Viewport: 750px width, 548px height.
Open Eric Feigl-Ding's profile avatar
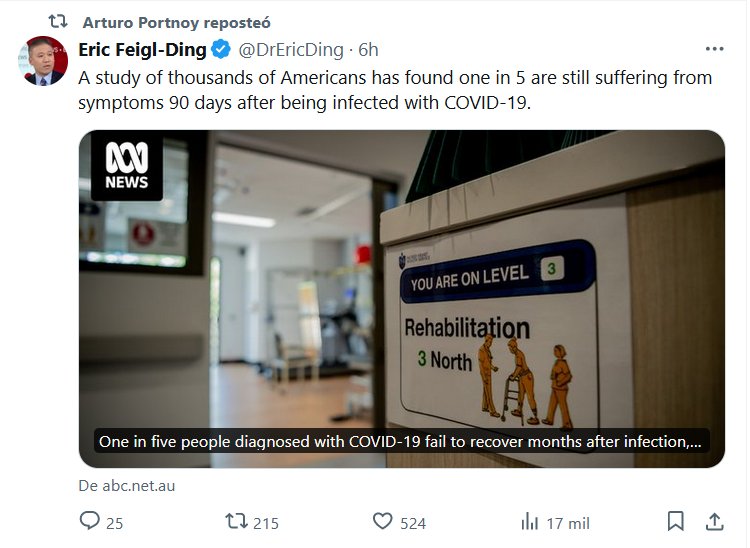pyautogui.click(x=42, y=60)
